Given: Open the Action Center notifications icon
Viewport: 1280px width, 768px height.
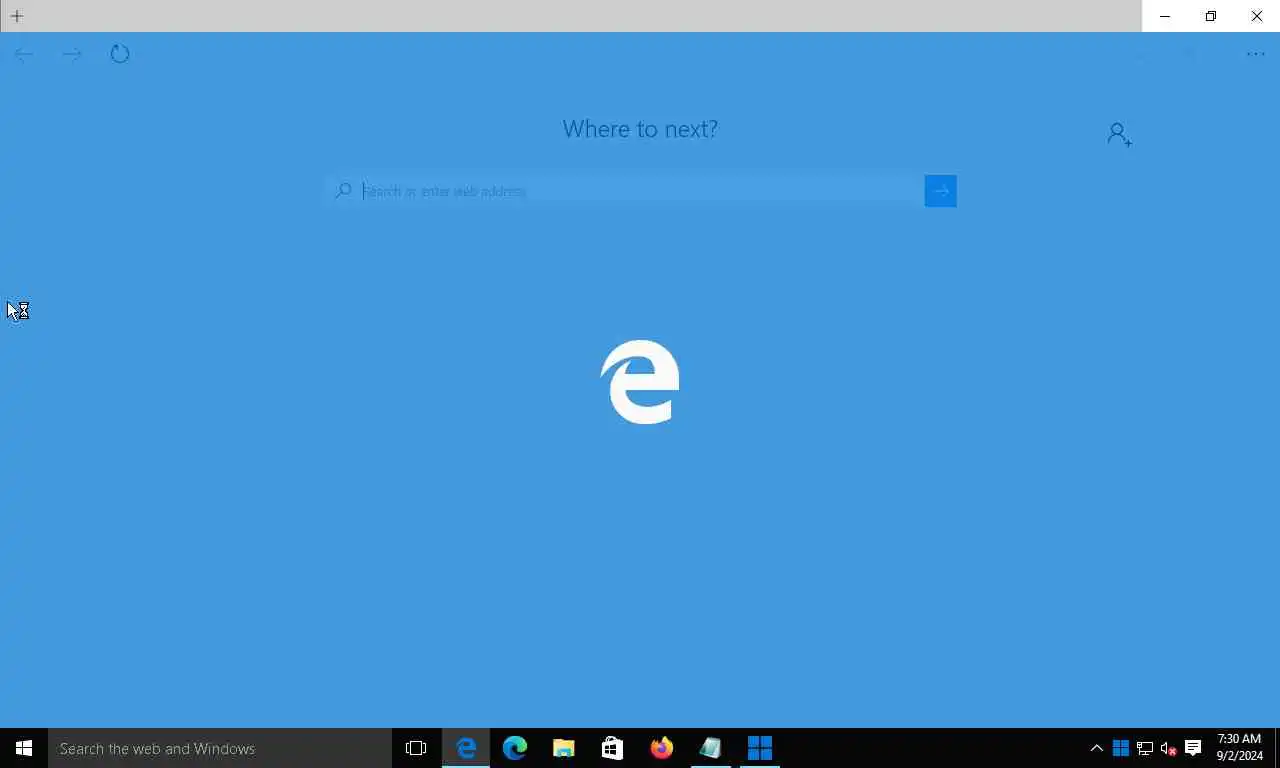Looking at the screenshot, I should pyautogui.click(x=1192, y=748).
